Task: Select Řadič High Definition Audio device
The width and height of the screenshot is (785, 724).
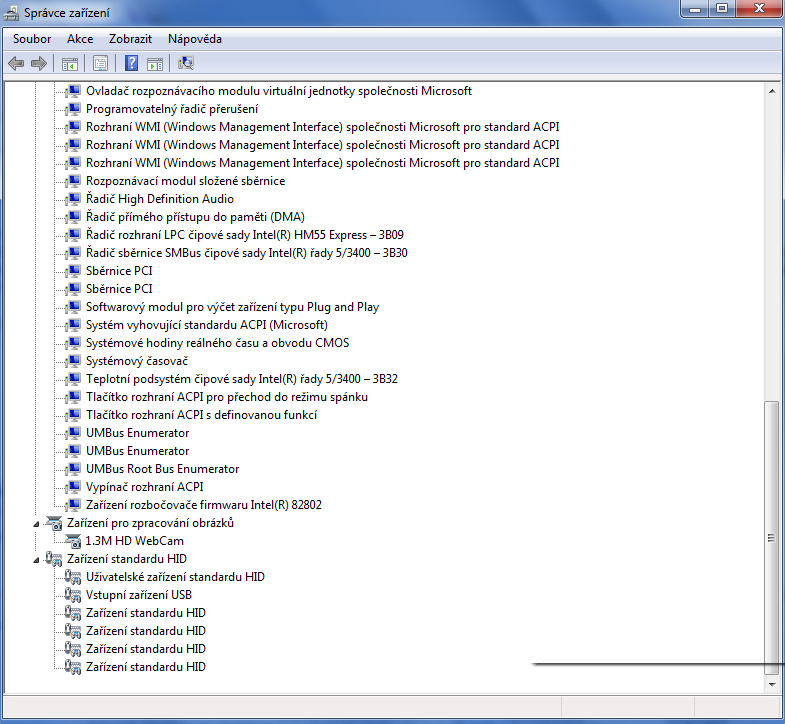Action: 160,199
